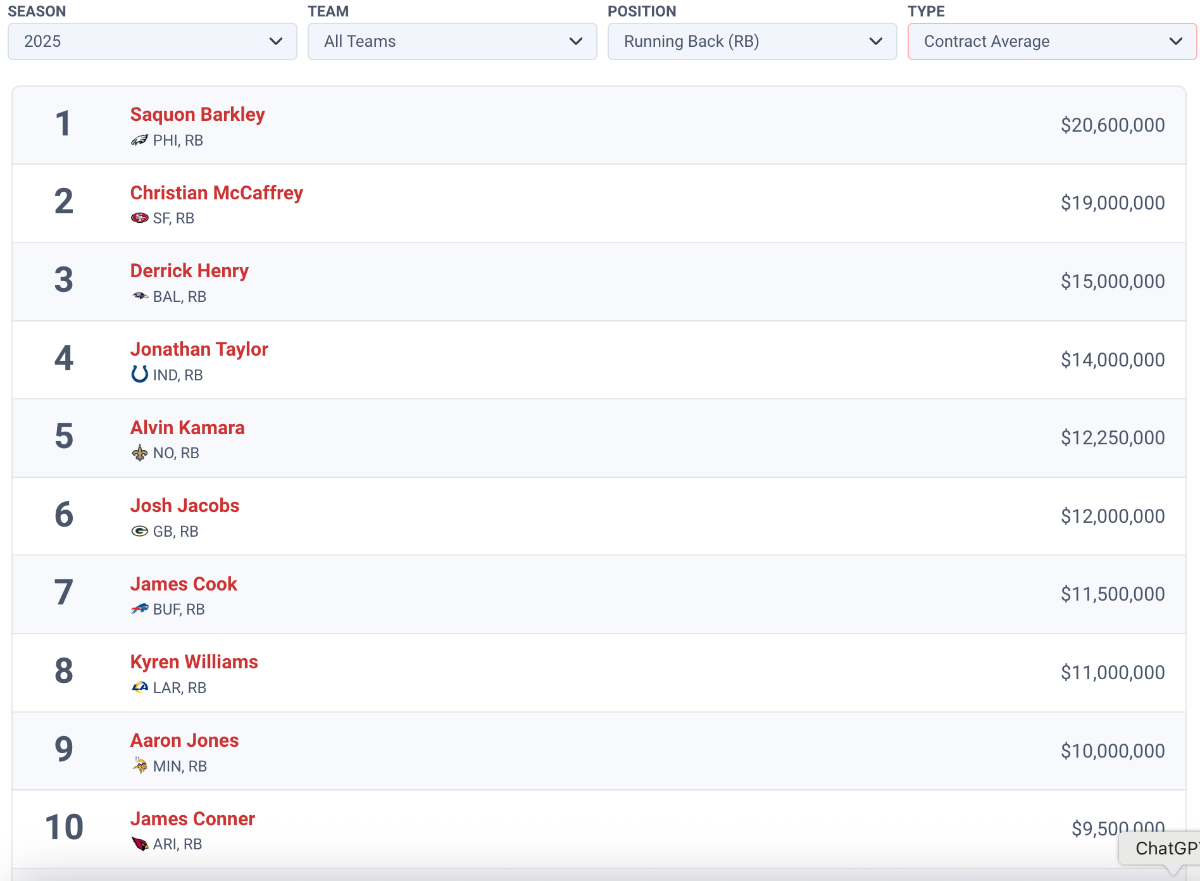The image size is (1200, 881).
Task: View Christian McCaffrey's contract details
Action: point(216,193)
